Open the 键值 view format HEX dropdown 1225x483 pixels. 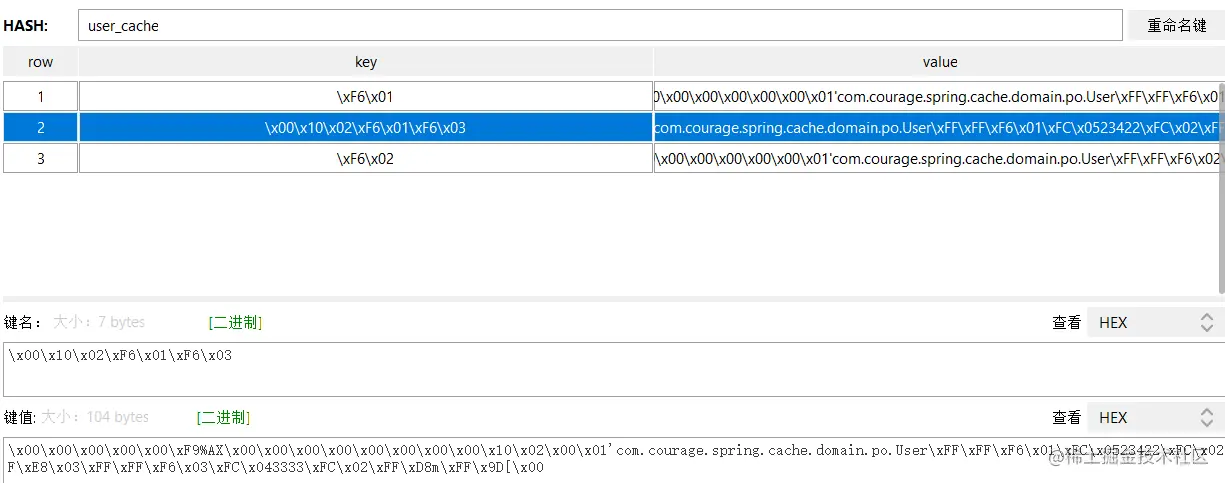tap(1156, 417)
